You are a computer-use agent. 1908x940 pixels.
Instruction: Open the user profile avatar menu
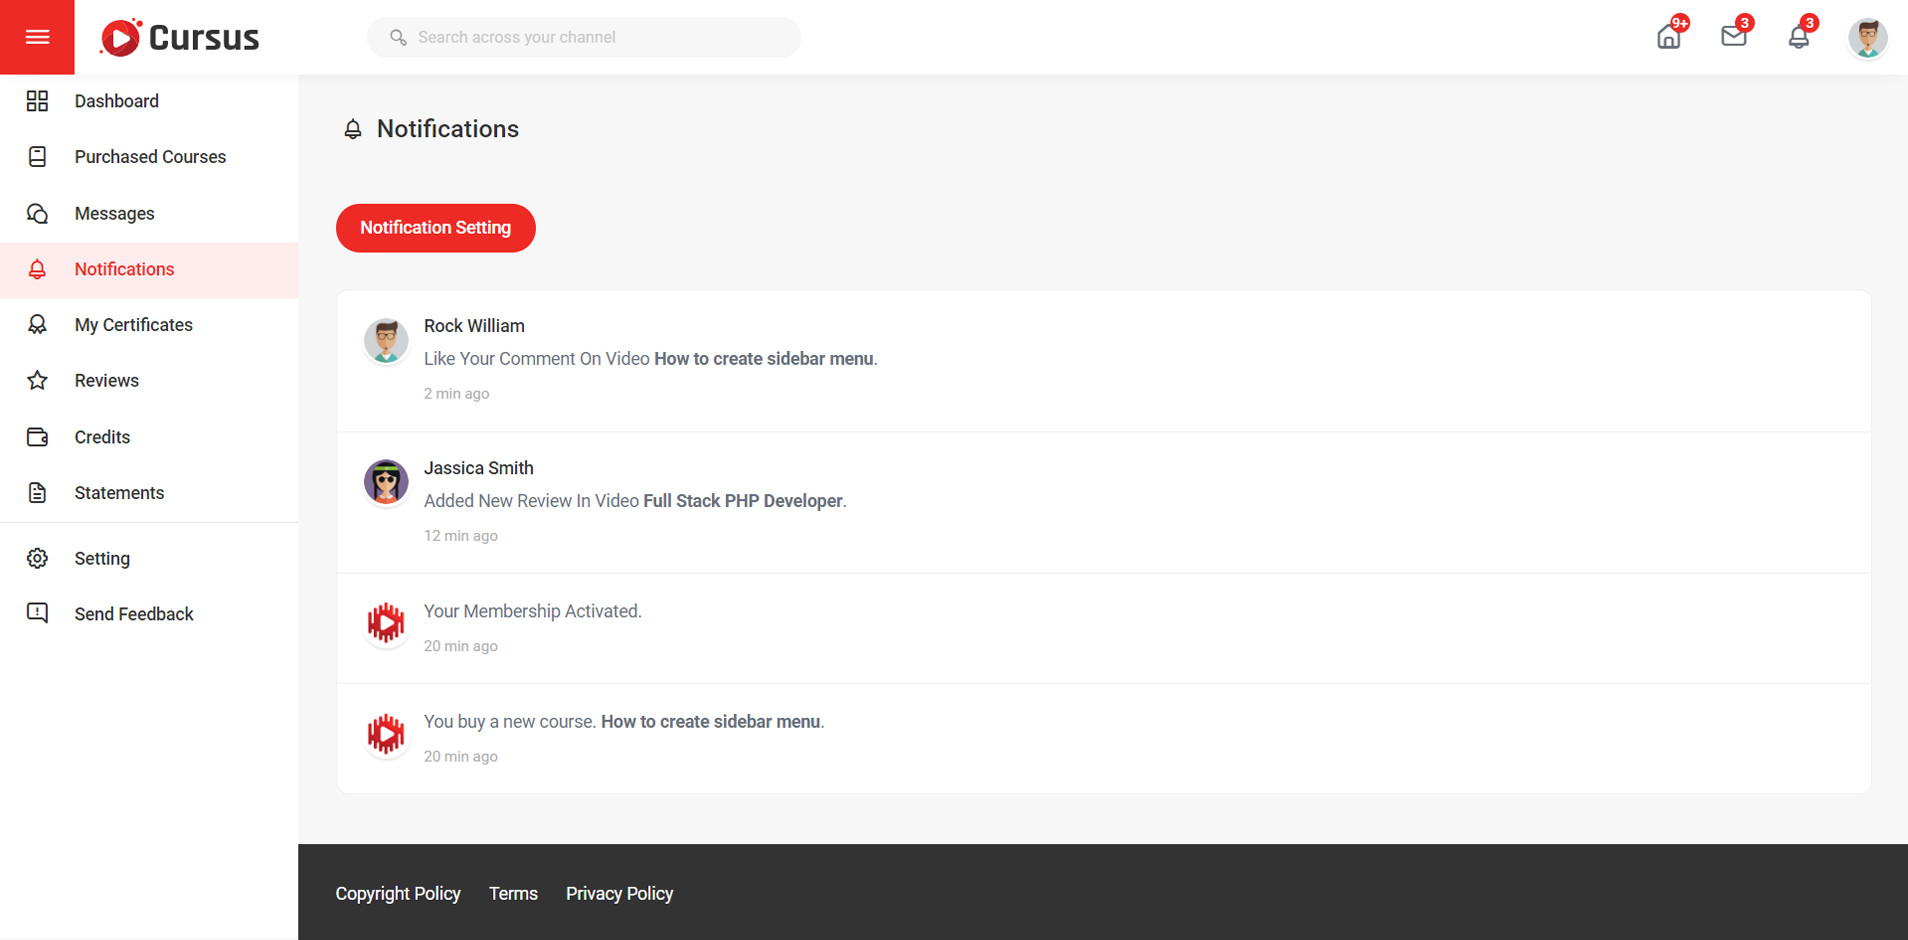click(1866, 38)
